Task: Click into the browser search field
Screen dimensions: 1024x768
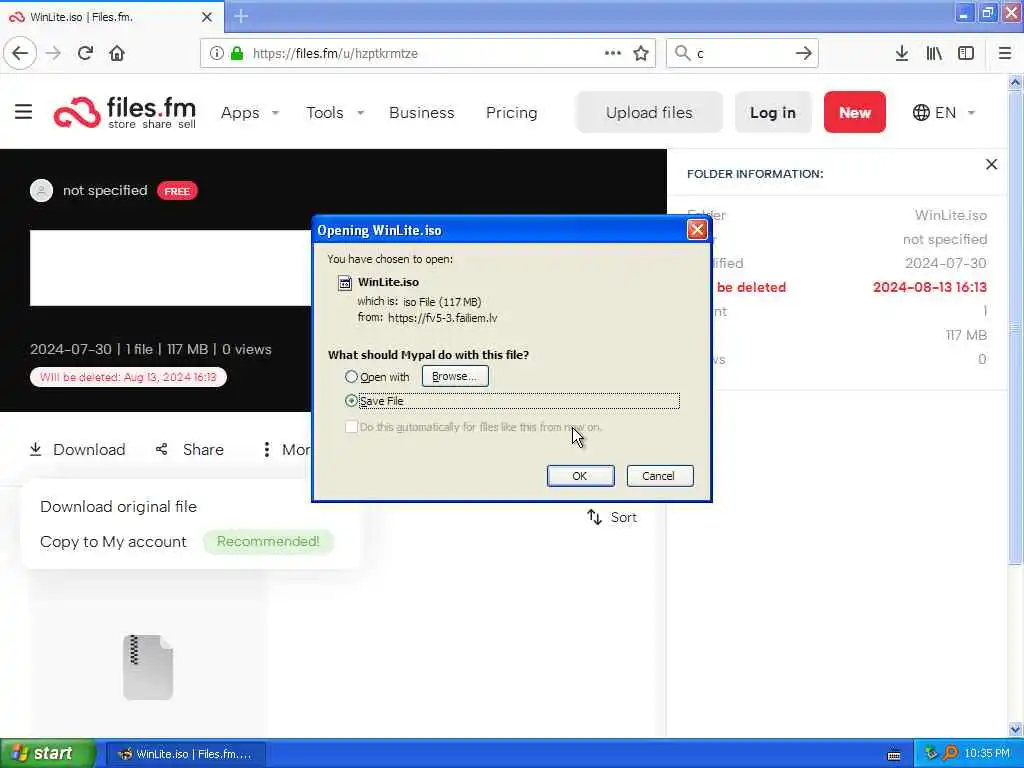Action: coord(741,53)
